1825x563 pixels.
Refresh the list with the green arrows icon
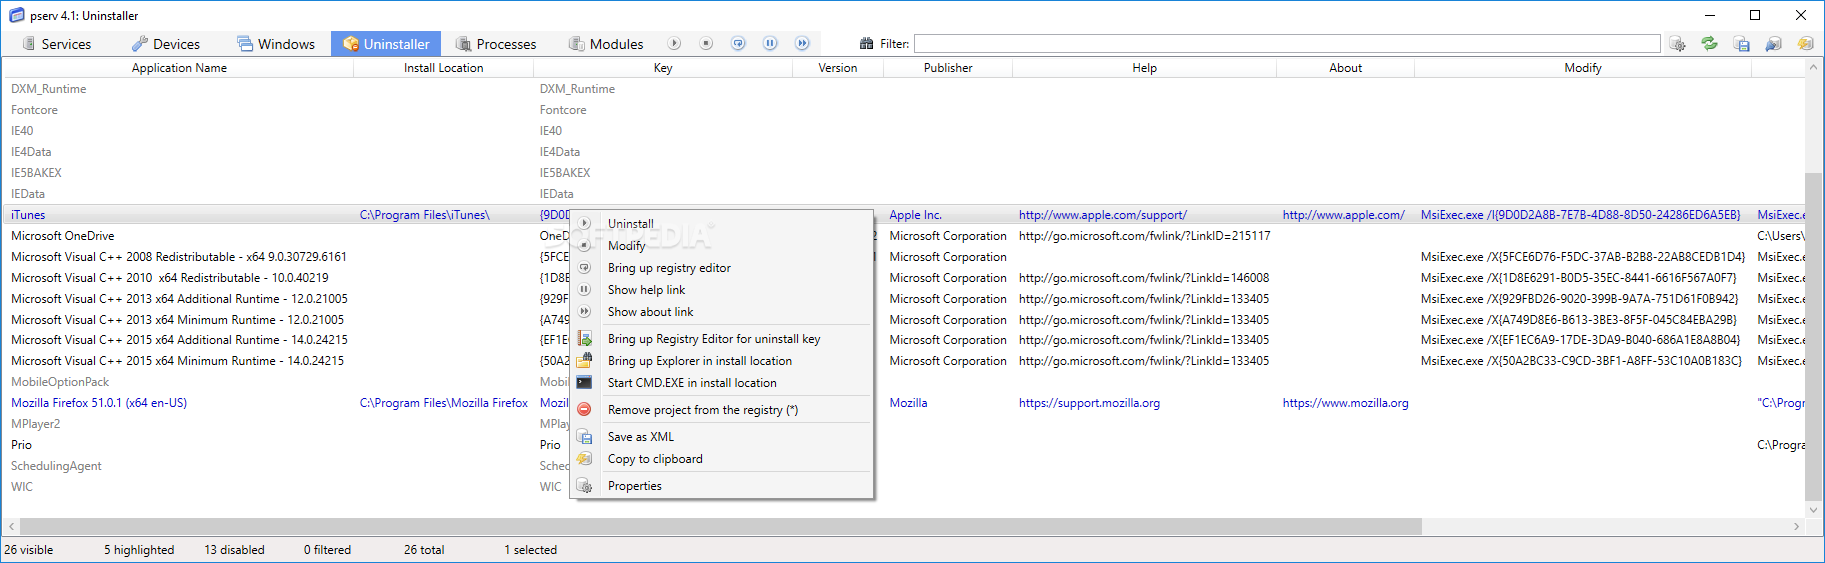[x=1710, y=44]
